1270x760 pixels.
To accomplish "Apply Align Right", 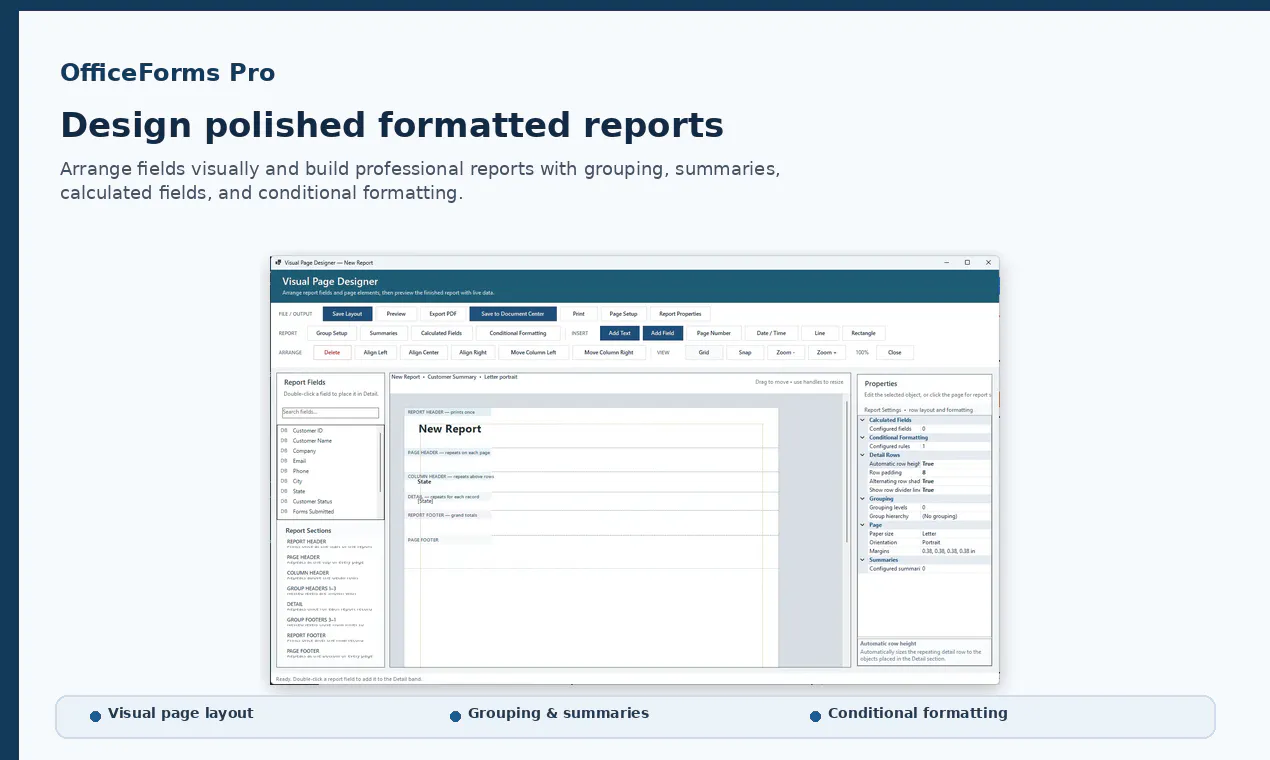I will (473, 352).
